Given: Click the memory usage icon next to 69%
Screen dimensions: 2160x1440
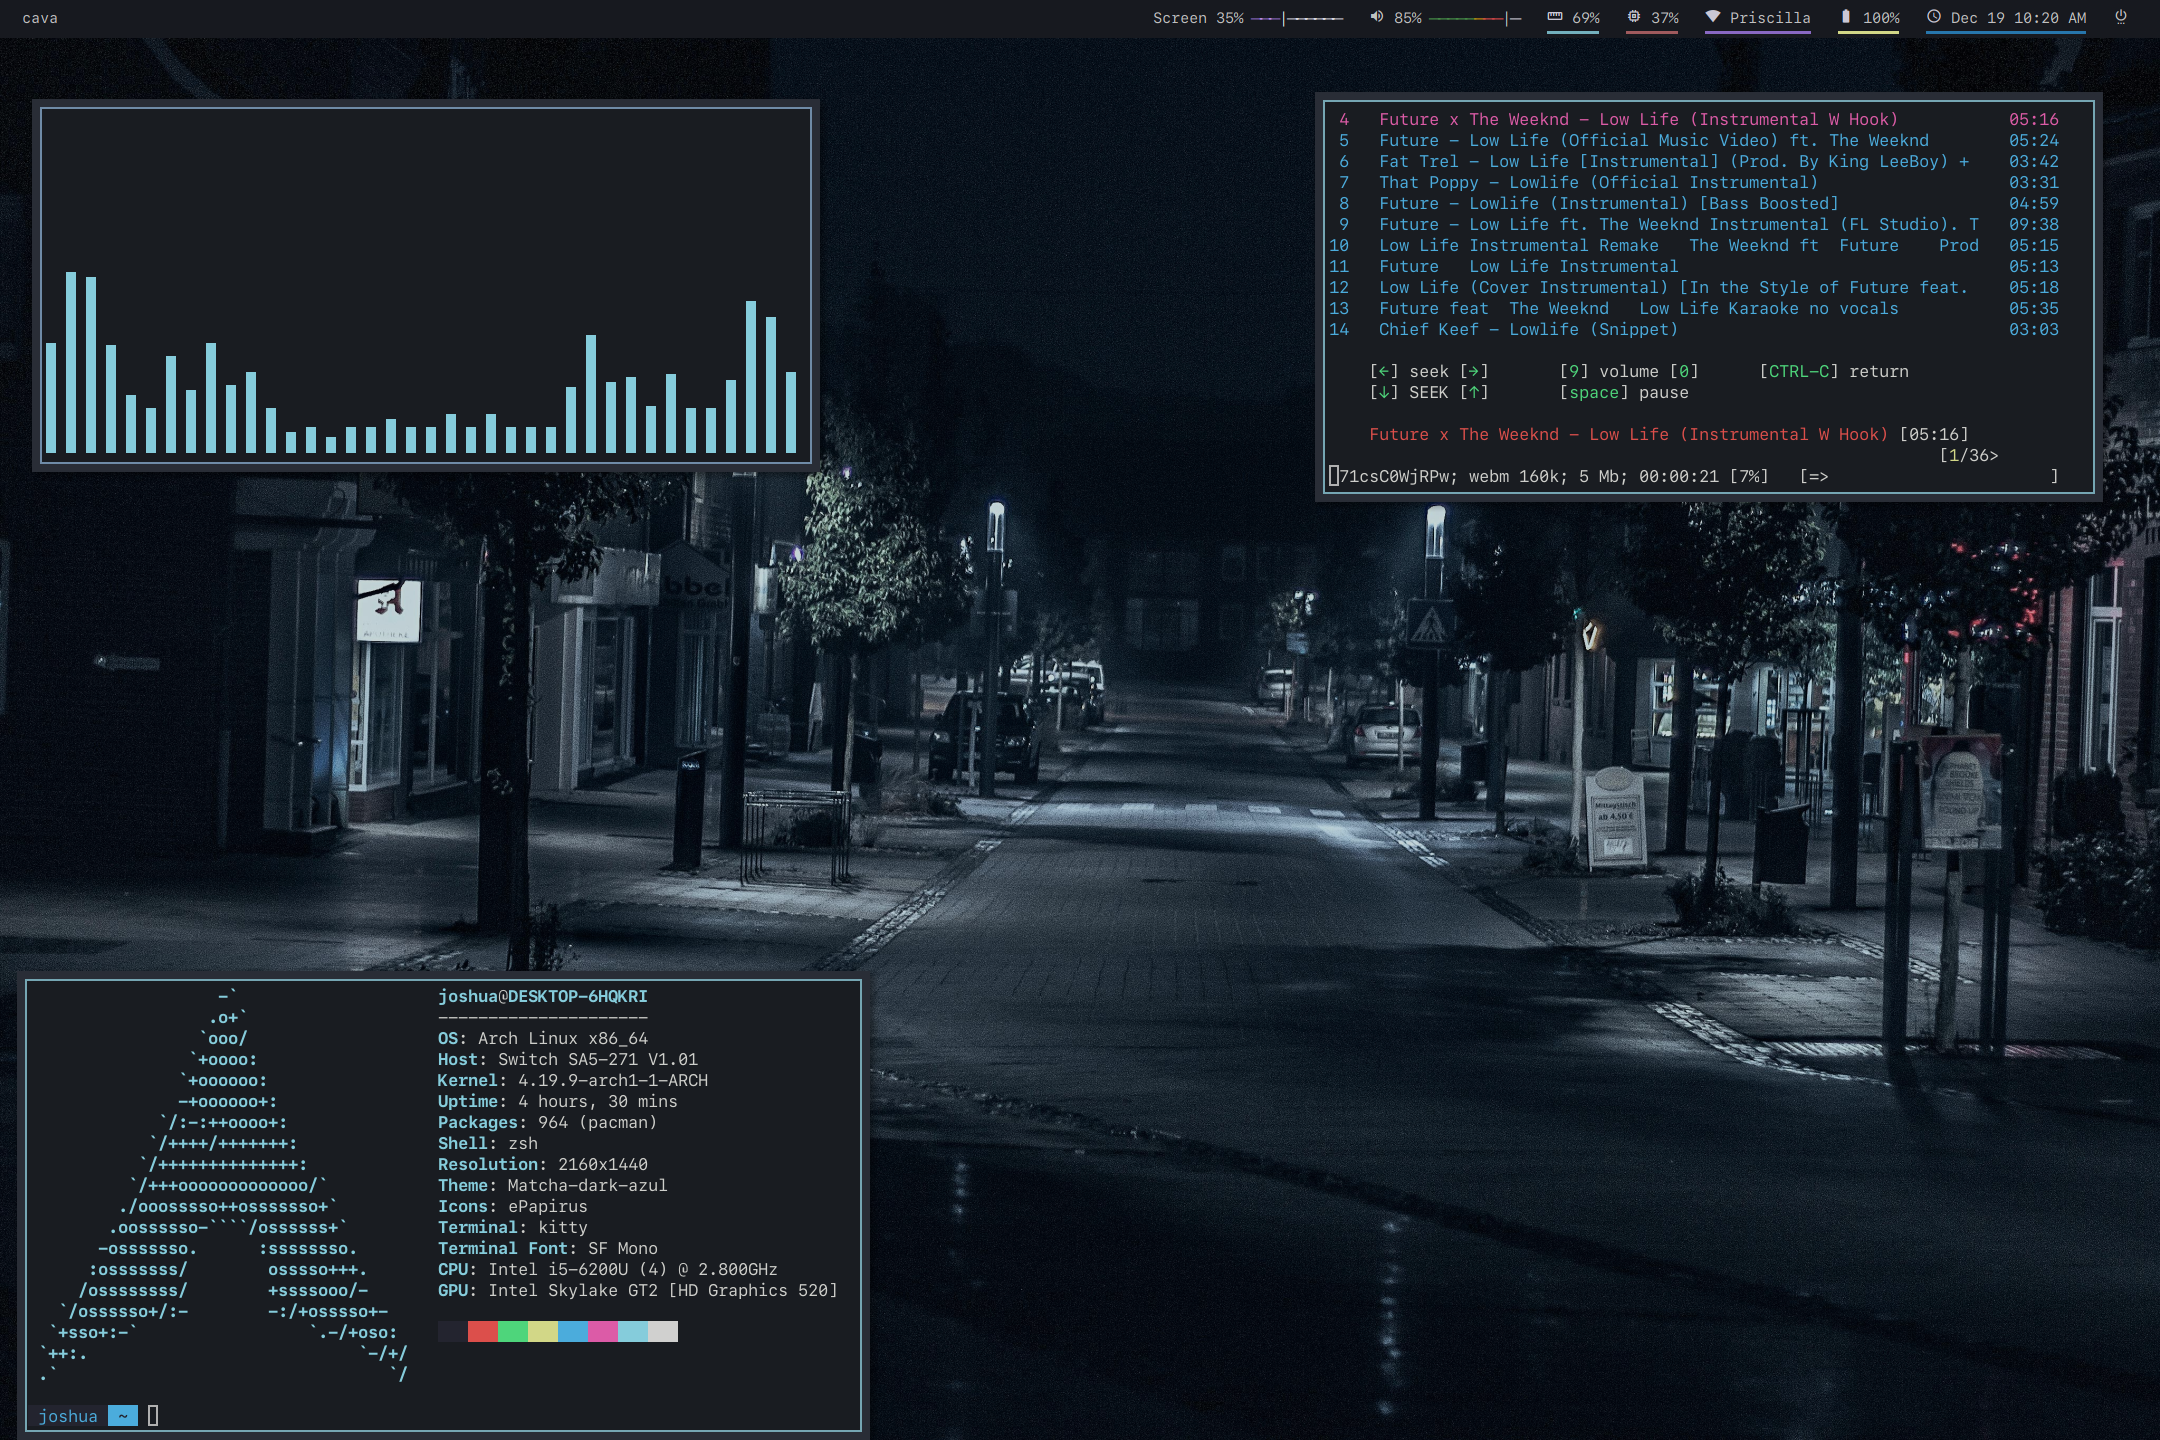Looking at the screenshot, I should 1554,17.
